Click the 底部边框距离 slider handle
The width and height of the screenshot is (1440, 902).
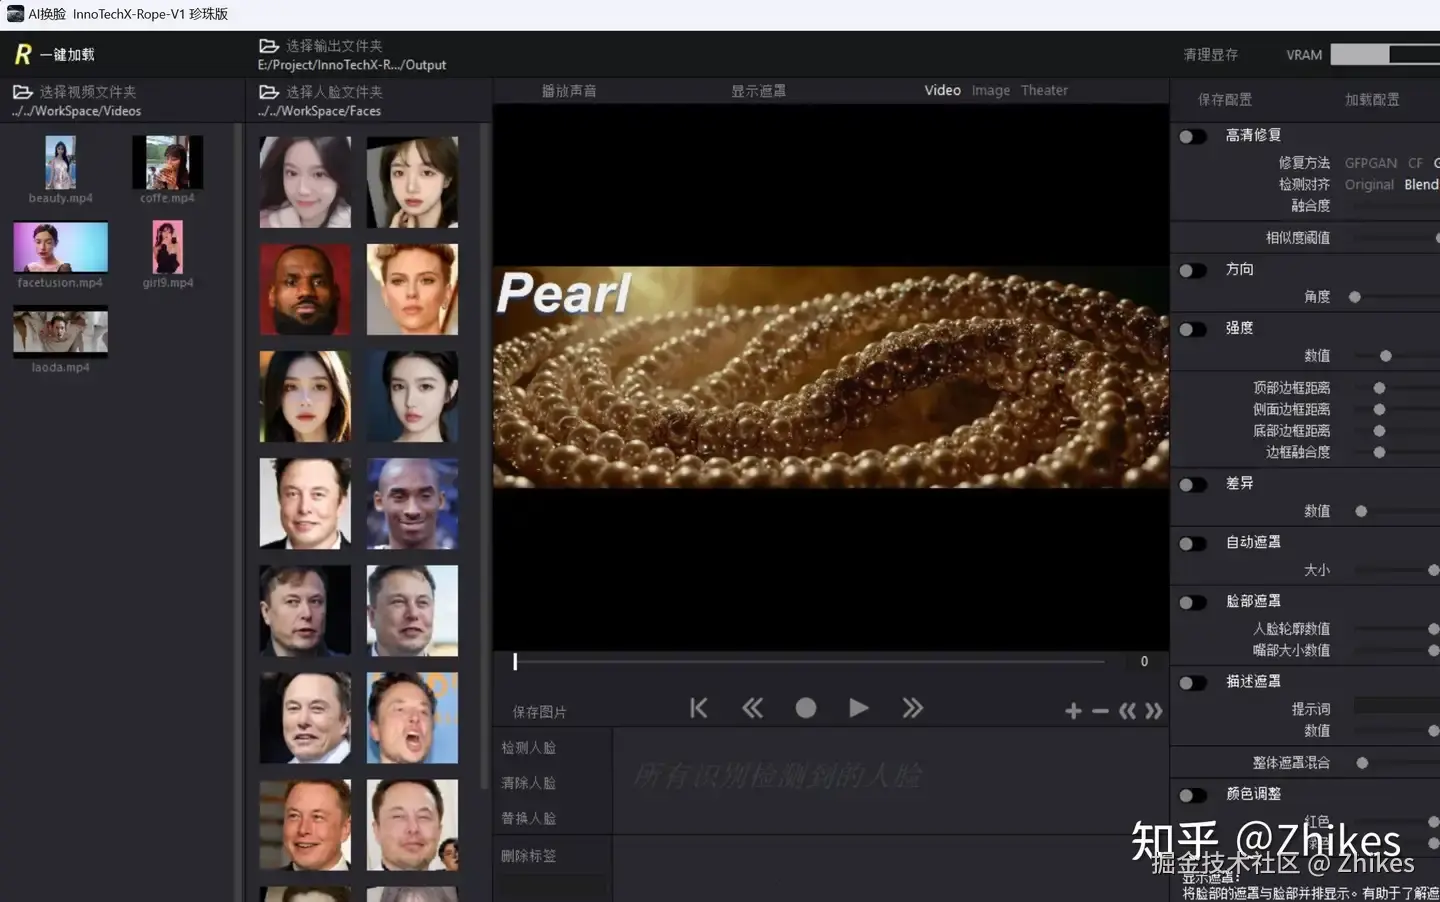tap(1379, 431)
